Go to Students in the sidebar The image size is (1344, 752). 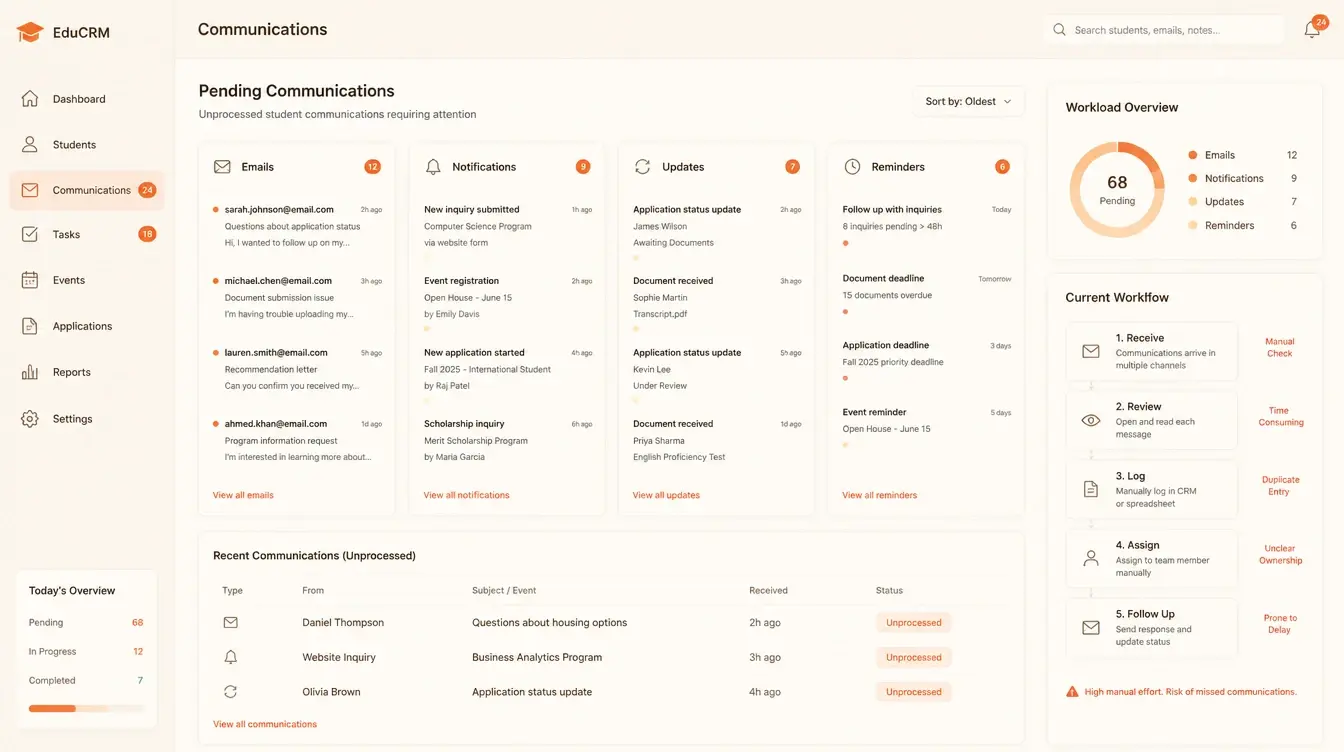click(x=86, y=144)
